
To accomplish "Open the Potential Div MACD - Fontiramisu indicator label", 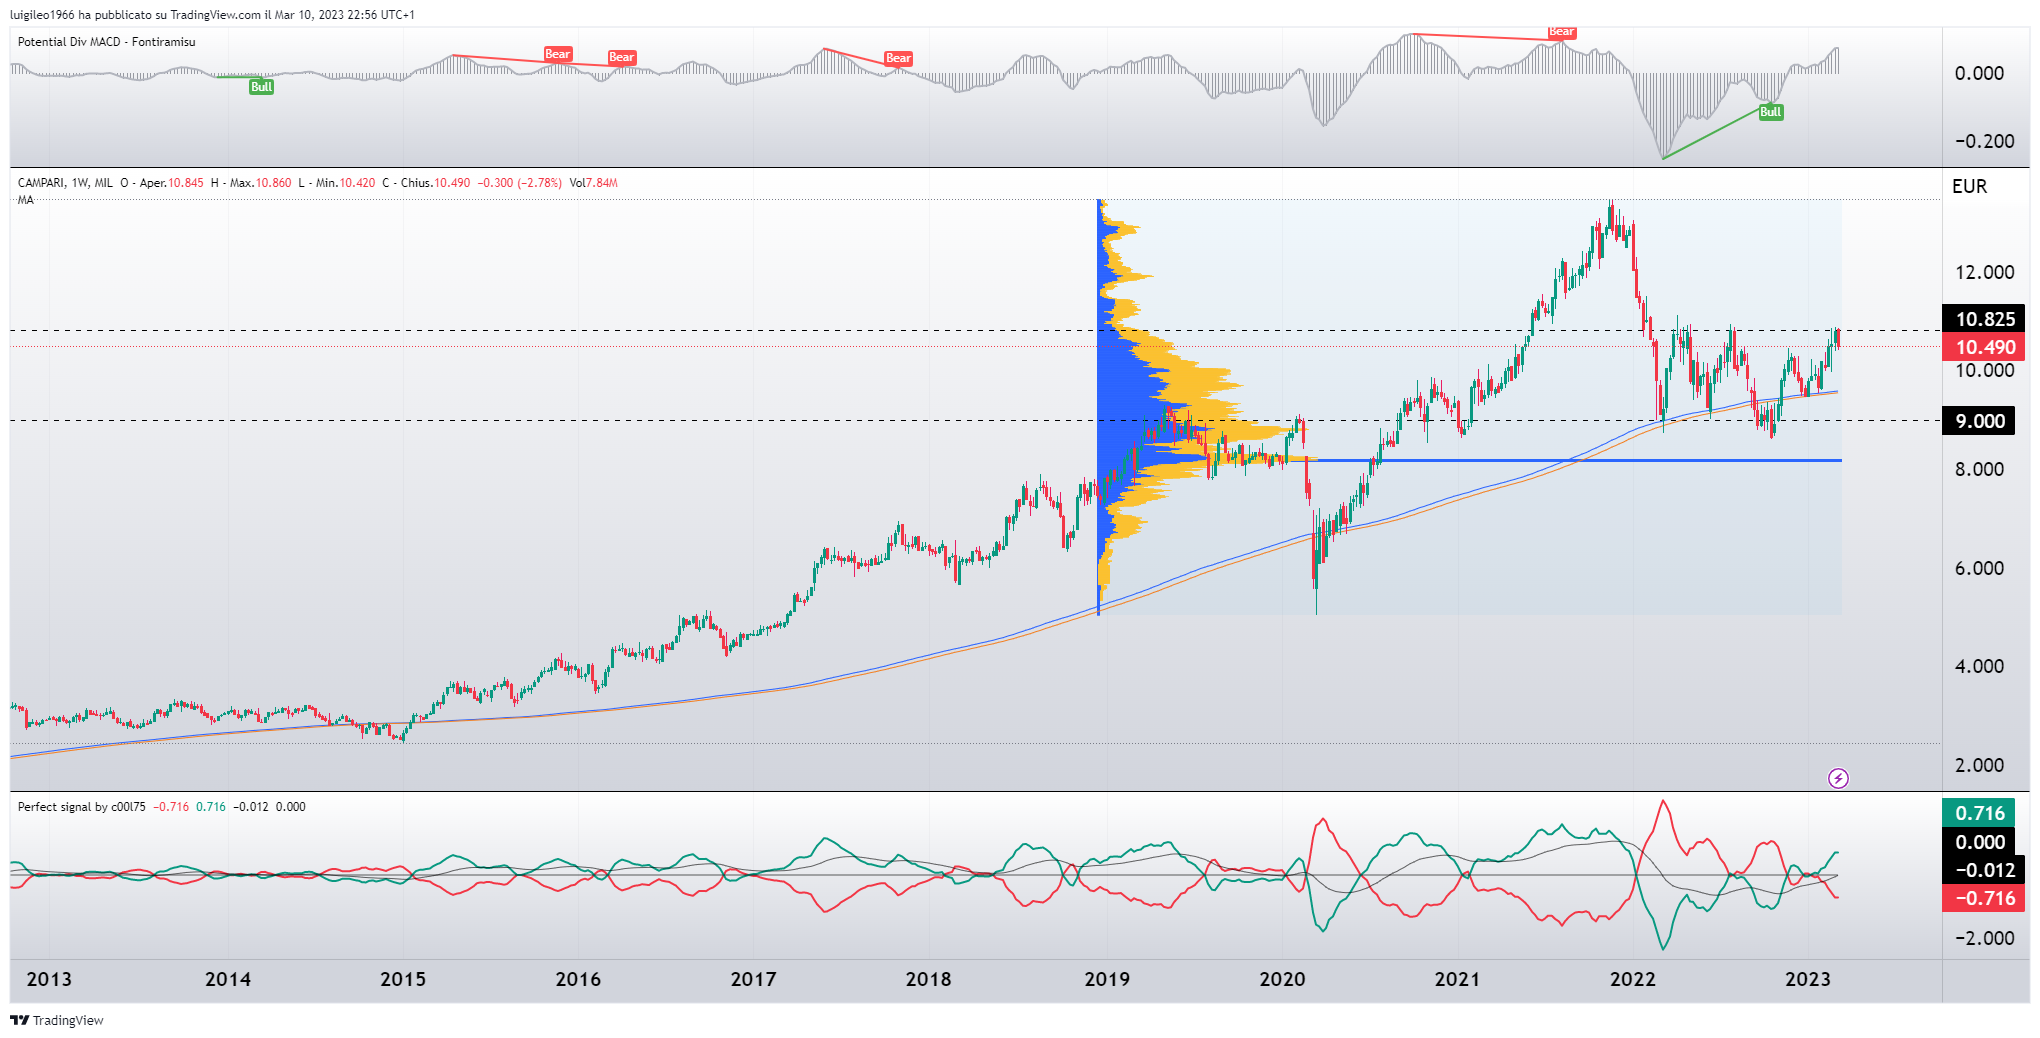I will pyautogui.click(x=107, y=42).
